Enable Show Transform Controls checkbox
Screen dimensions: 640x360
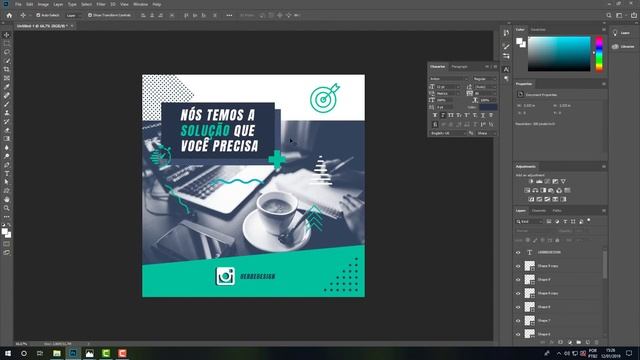click(x=90, y=15)
